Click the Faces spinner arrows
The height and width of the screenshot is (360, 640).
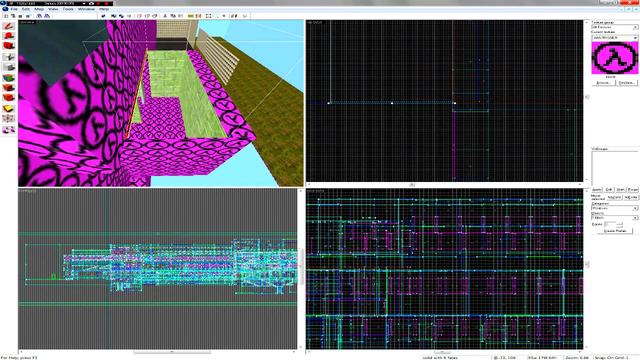[x=620, y=224]
